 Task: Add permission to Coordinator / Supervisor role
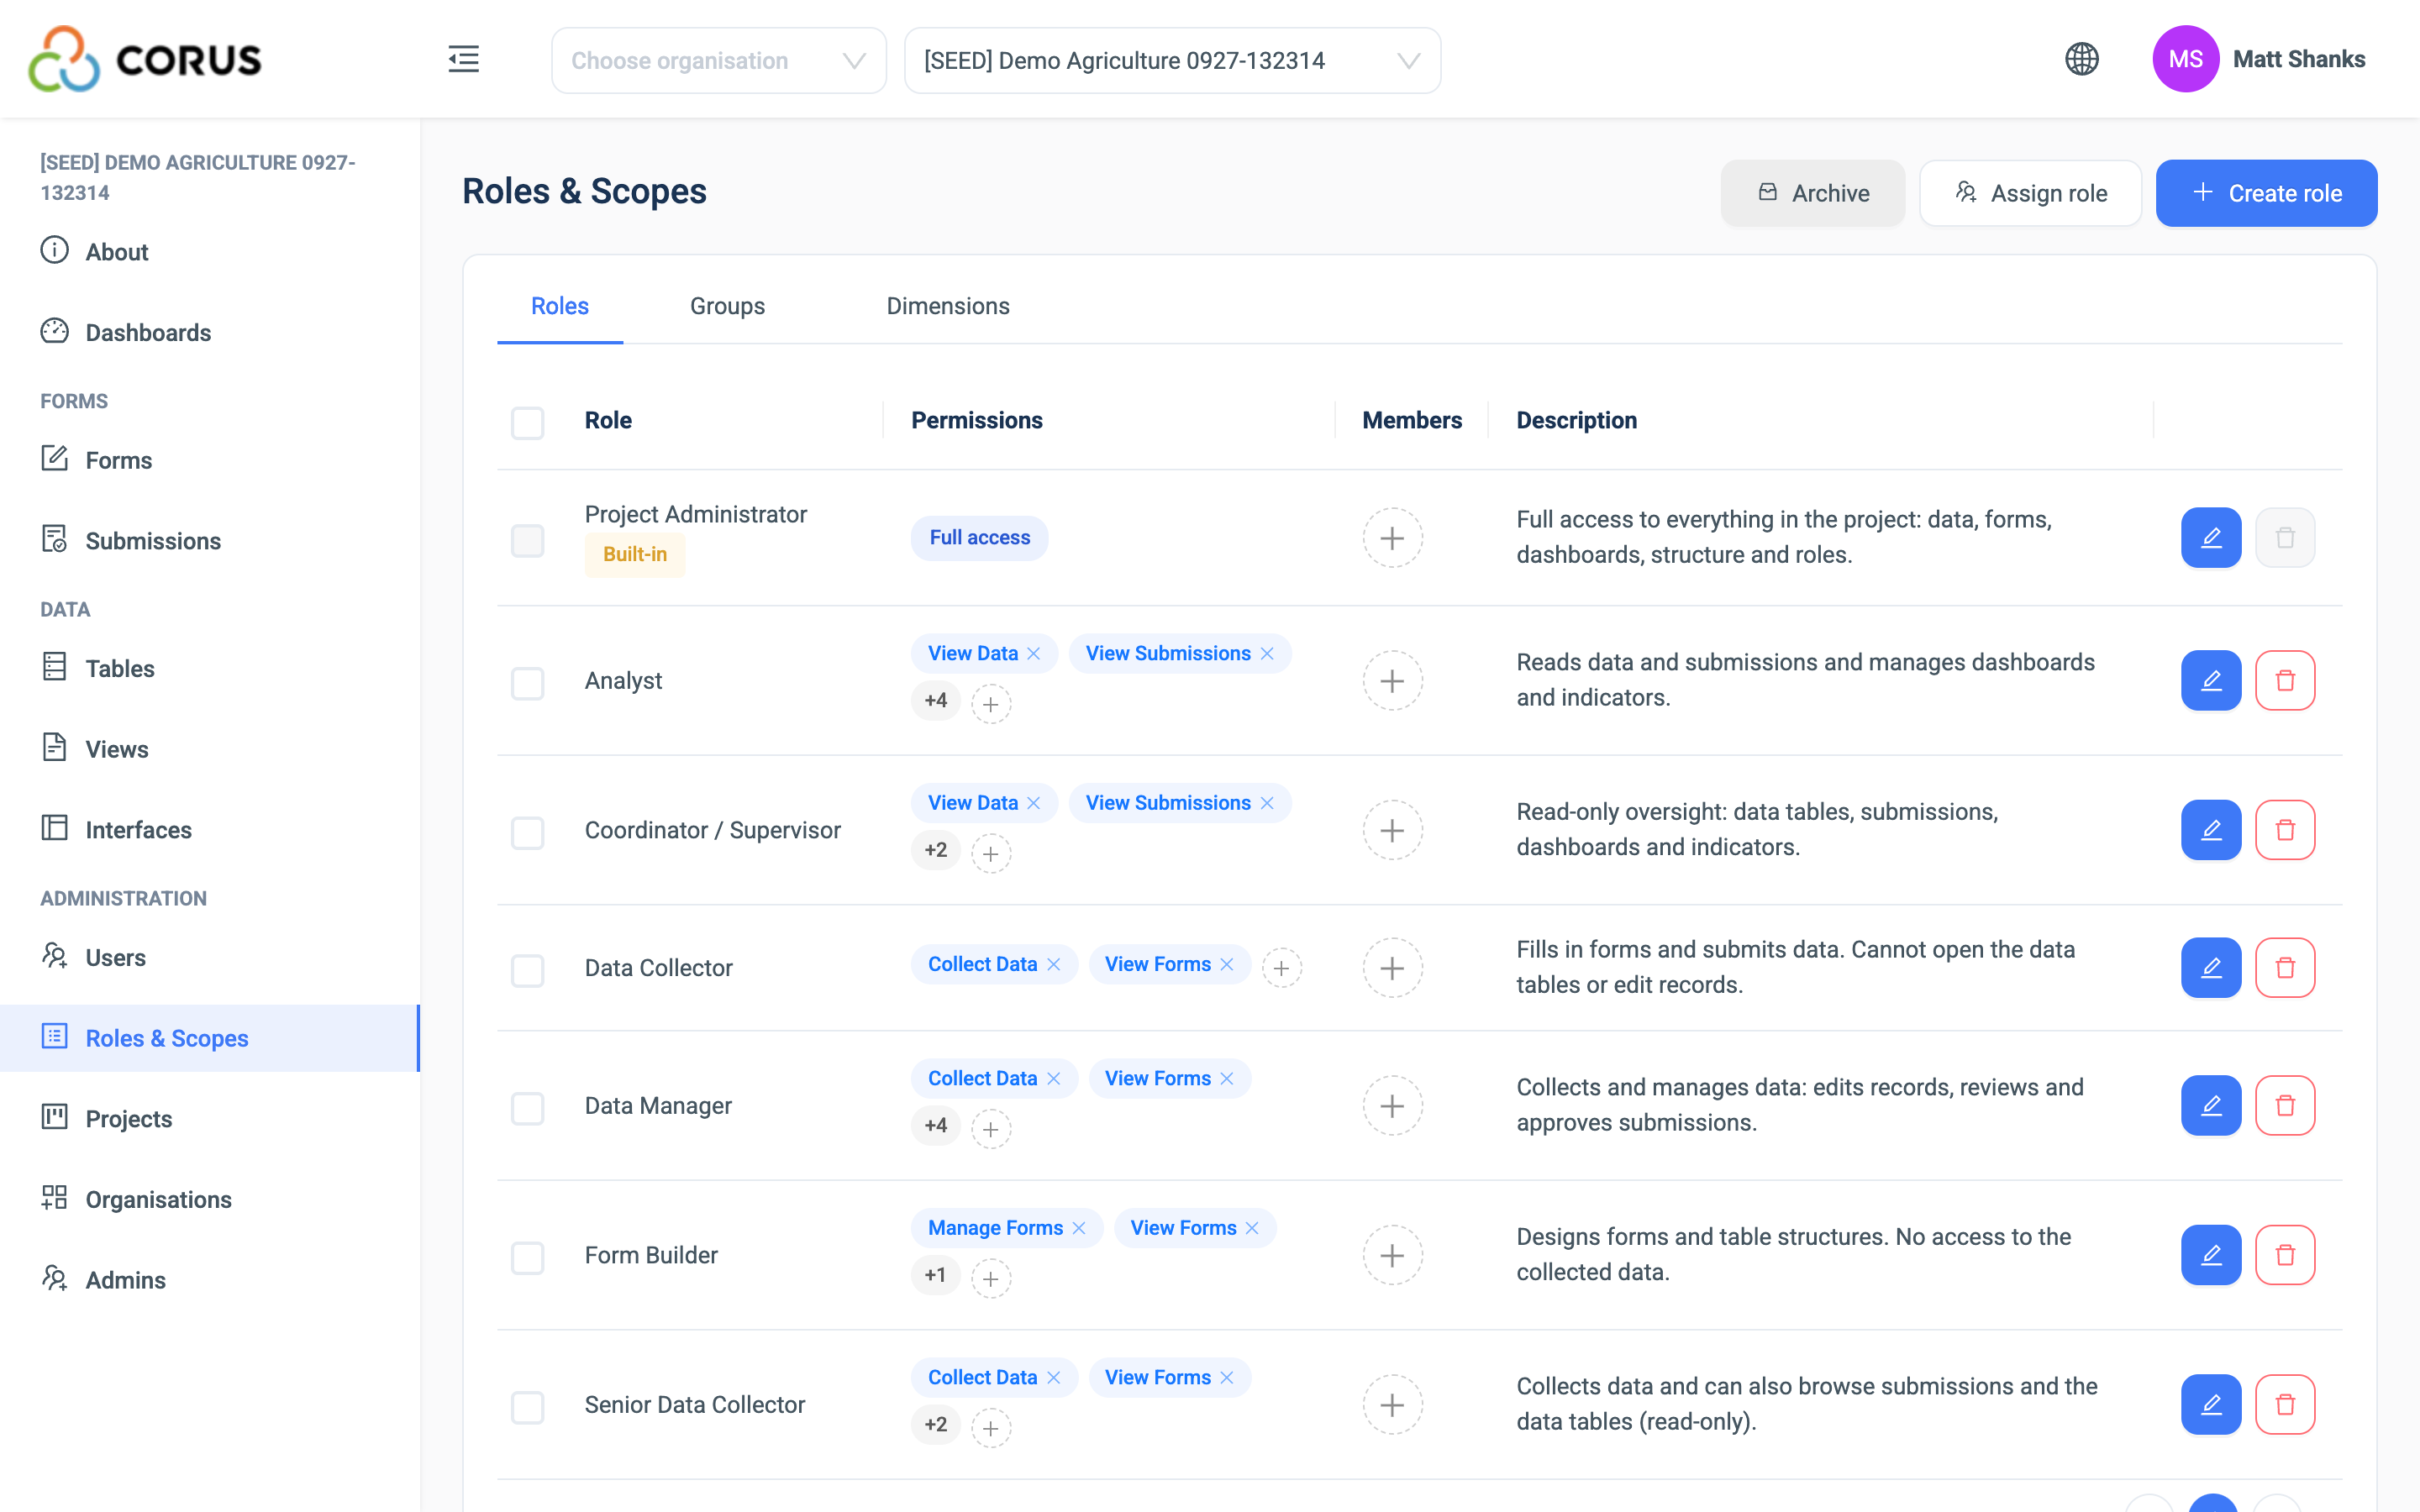click(990, 854)
